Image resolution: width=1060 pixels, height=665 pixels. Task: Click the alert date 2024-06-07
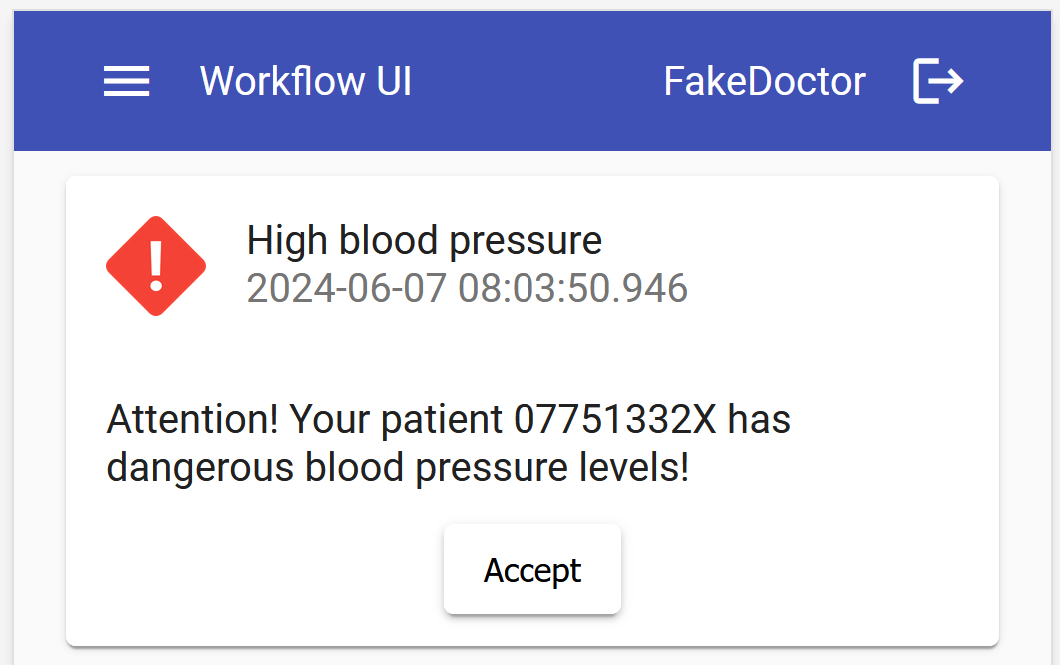coord(347,289)
